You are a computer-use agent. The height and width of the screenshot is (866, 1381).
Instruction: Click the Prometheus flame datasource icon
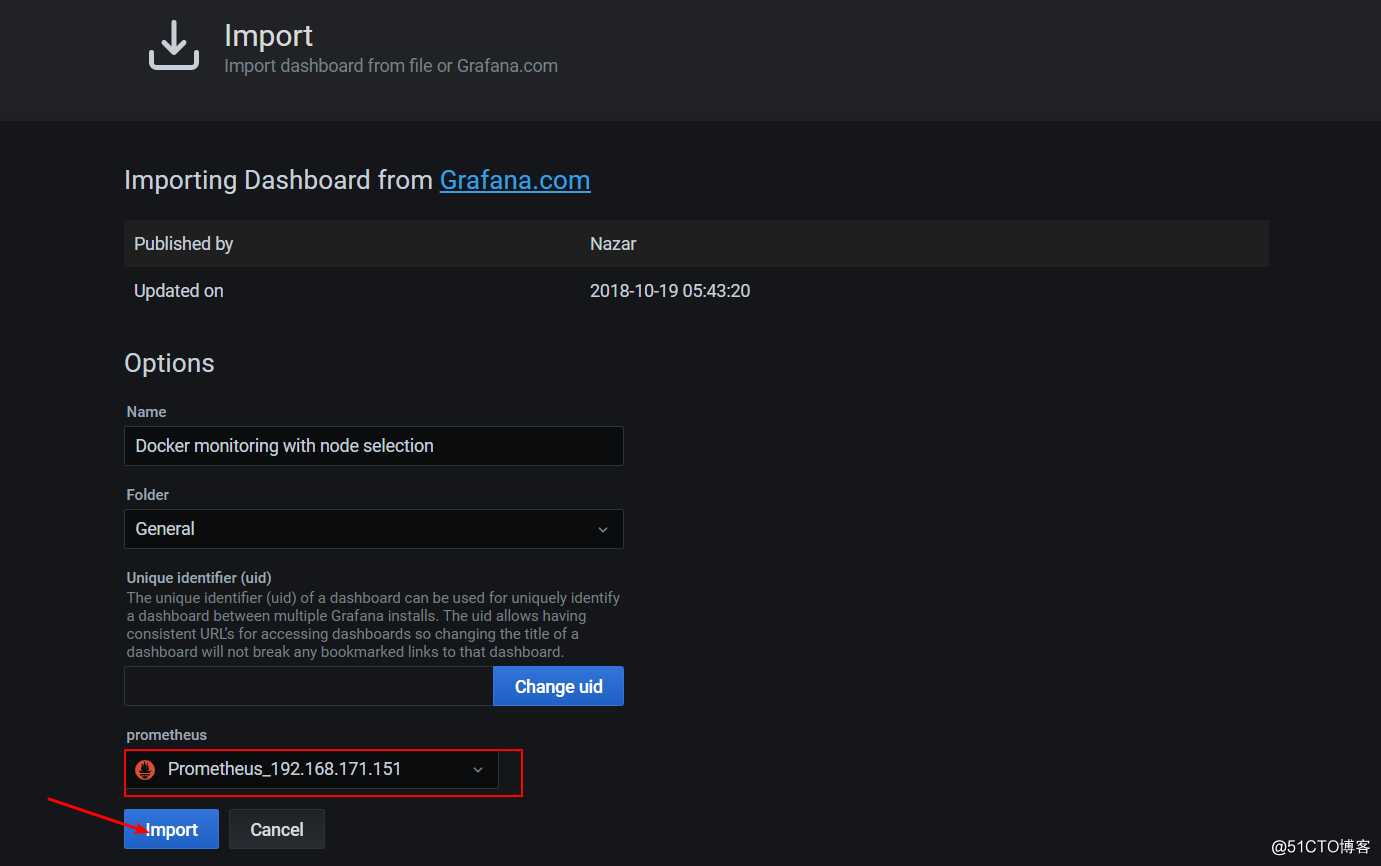click(x=145, y=769)
